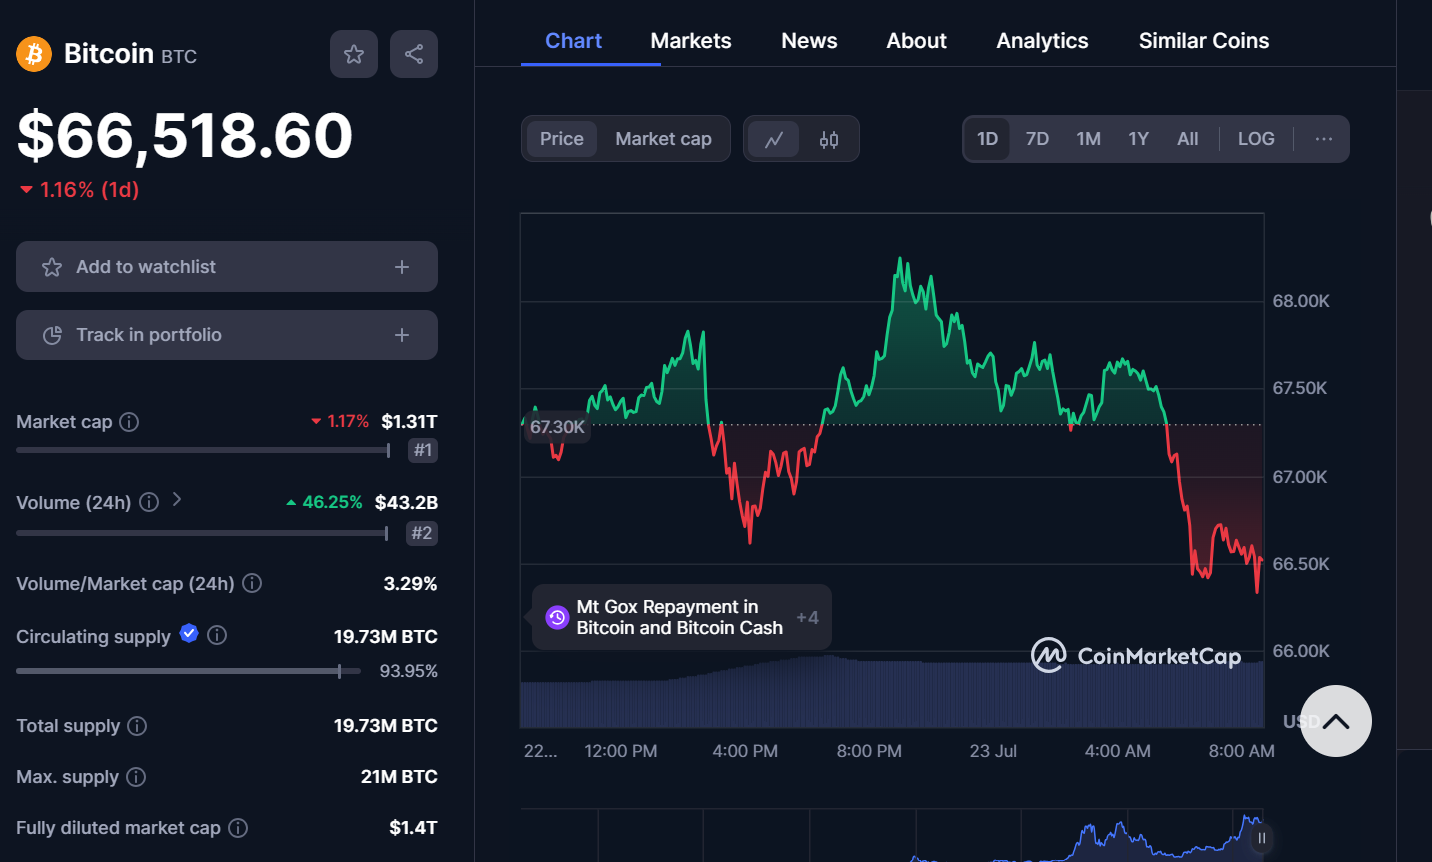Open extra chart options via ellipsis menu

click(1323, 138)
